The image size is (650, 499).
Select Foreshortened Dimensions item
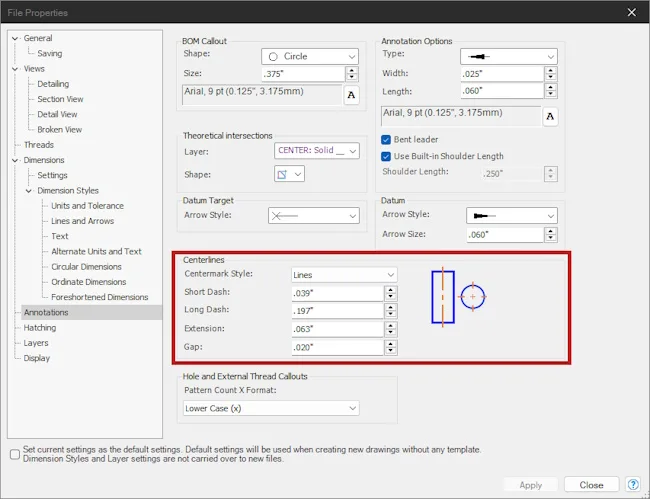coord(99,297)
